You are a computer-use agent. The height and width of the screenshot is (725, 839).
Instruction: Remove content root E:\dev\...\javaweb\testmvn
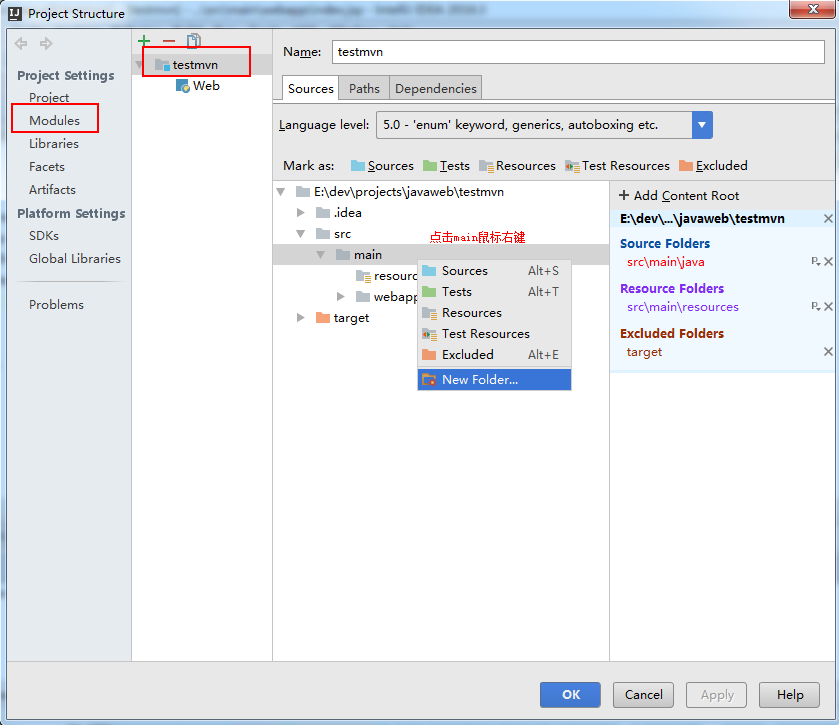click(828, 218)
